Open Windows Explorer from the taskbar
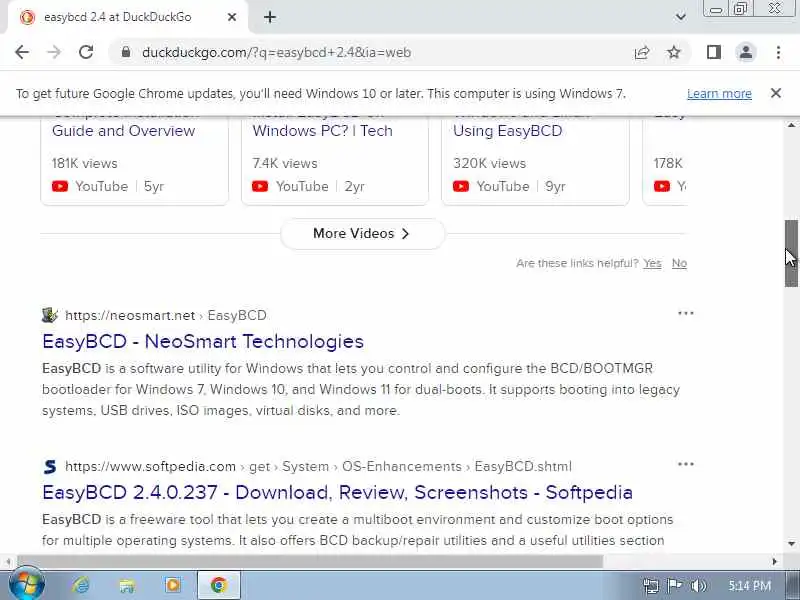This screenshot has width=800, height=600. (x=127, y=585)
